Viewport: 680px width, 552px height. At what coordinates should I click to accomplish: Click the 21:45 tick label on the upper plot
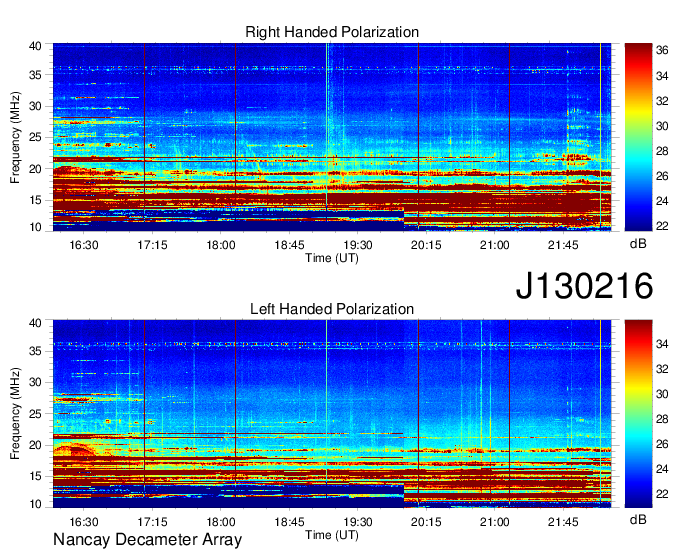[x=563, y=245]
